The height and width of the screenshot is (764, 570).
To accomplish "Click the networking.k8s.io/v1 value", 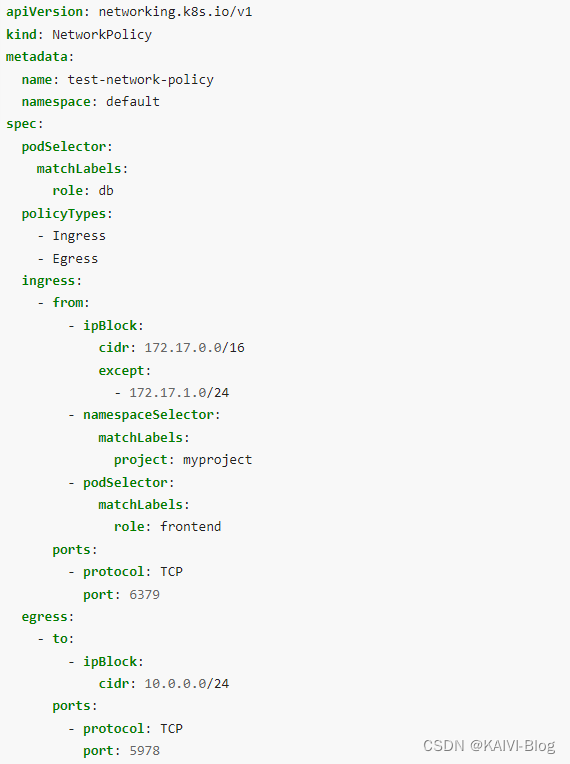I will pos(175,12).
